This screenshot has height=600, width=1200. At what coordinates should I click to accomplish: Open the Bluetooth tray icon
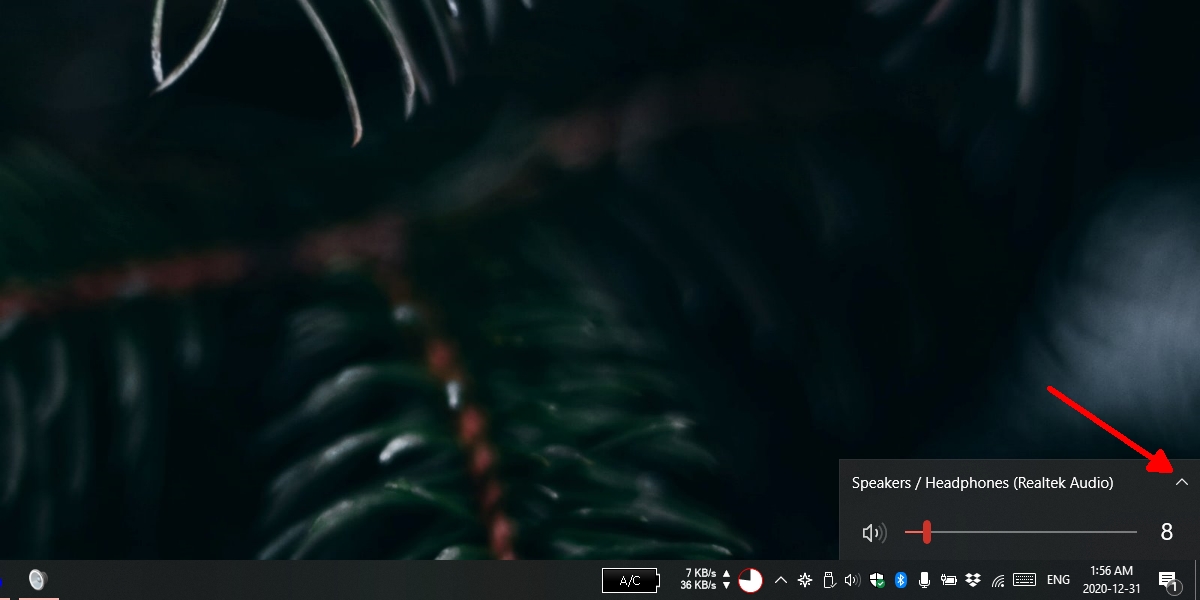coord(900,580)
